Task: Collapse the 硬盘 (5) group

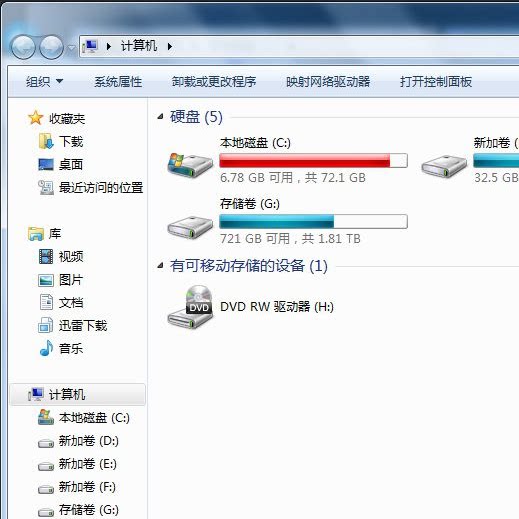Action: (160, 117)
